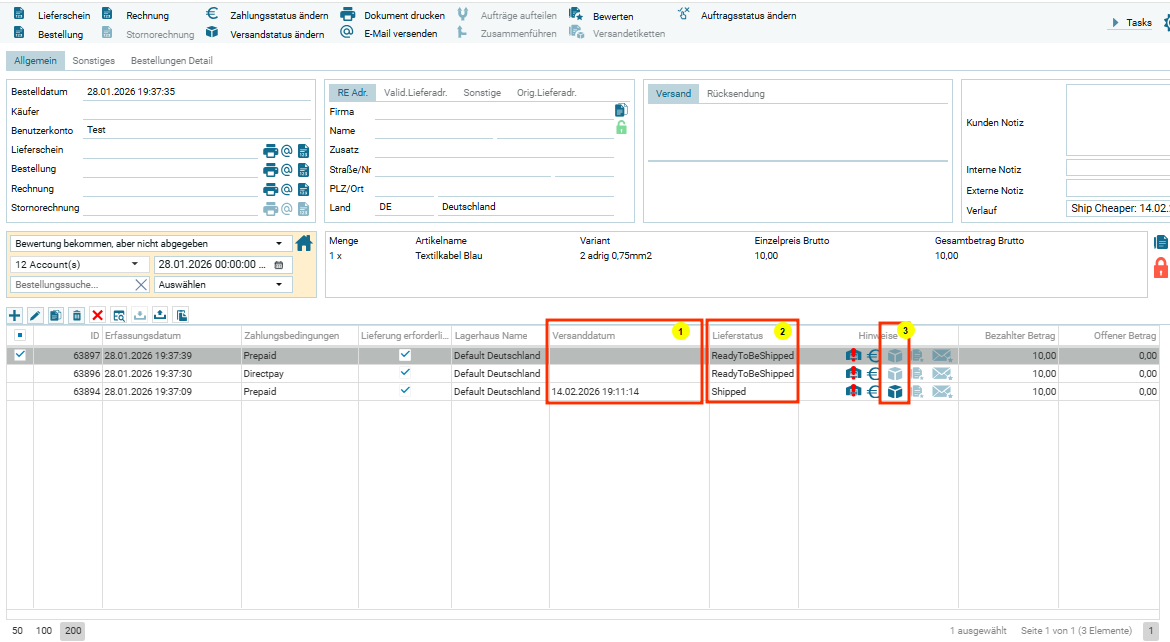Toggle Lieferung erforderlich checkbox for order 63896
This screenshot has width=1170, height=642.
click(405, 373)
